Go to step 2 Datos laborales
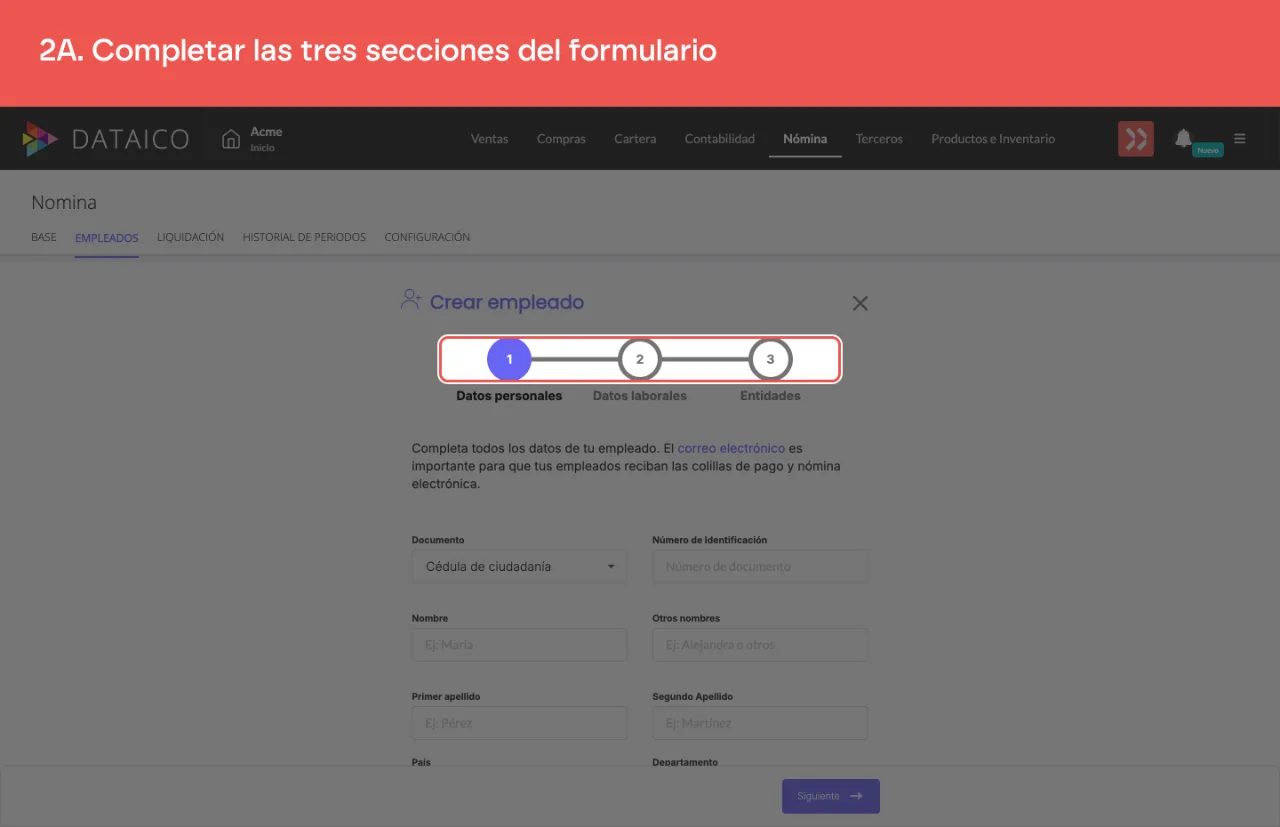The width and height of the screenshot is (1280, 827). (640, 359)
